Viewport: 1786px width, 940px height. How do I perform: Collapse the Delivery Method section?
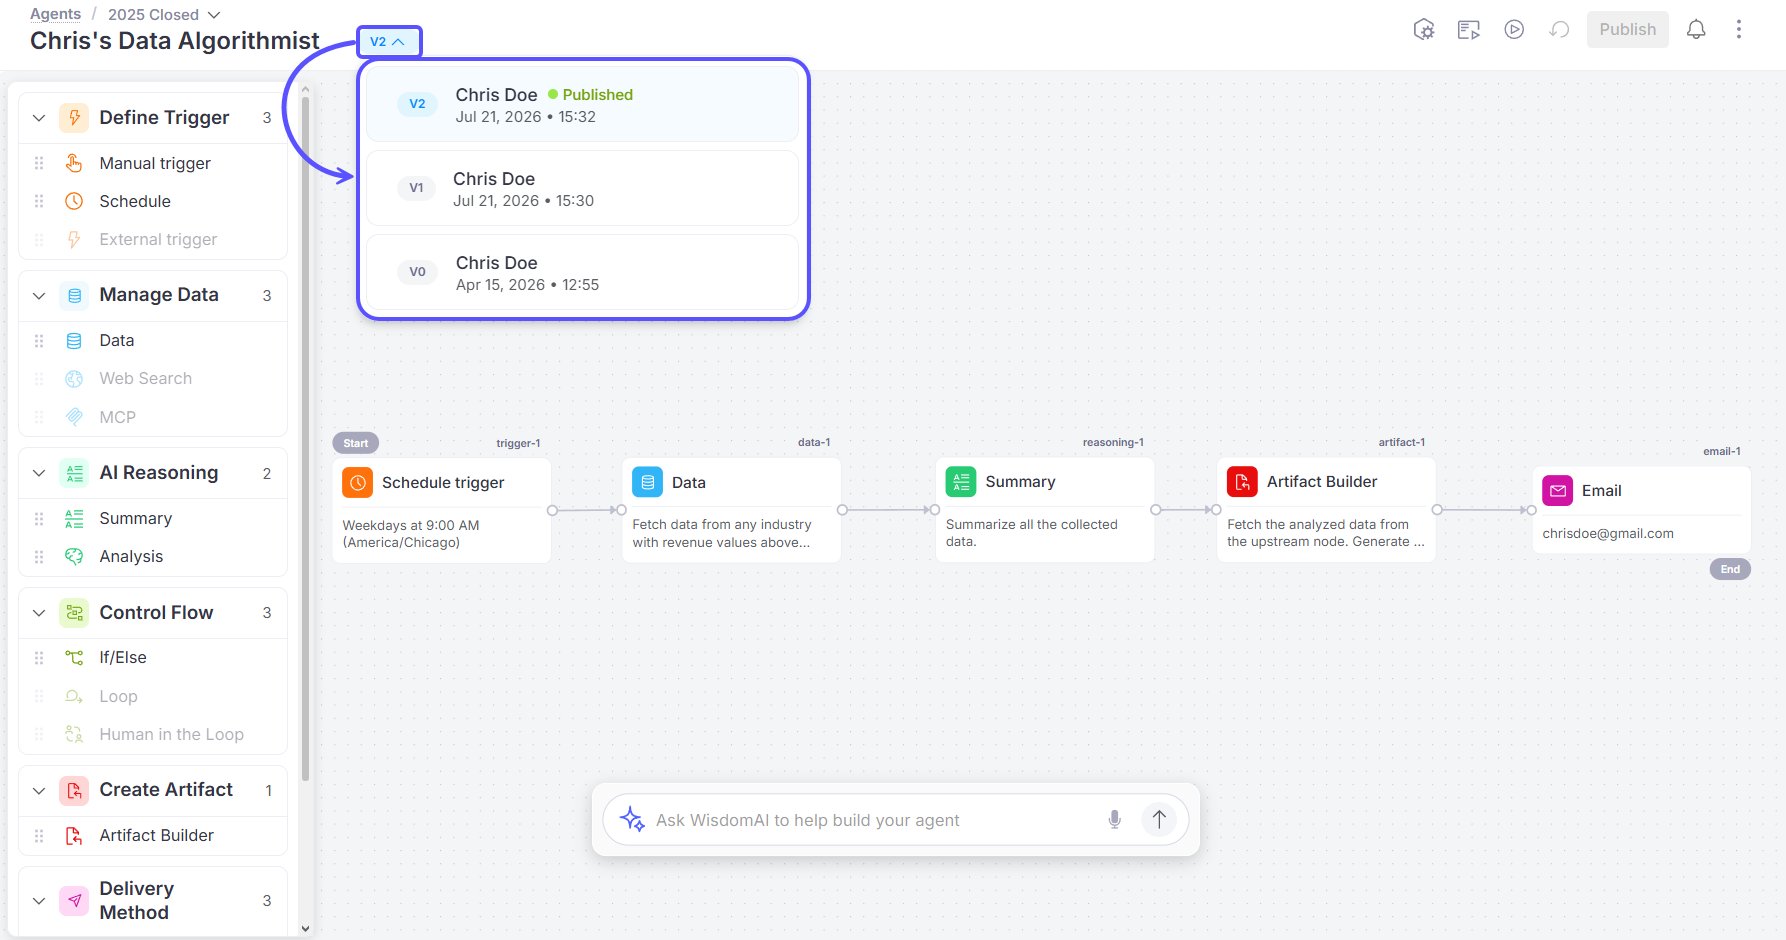coord(39,901)
